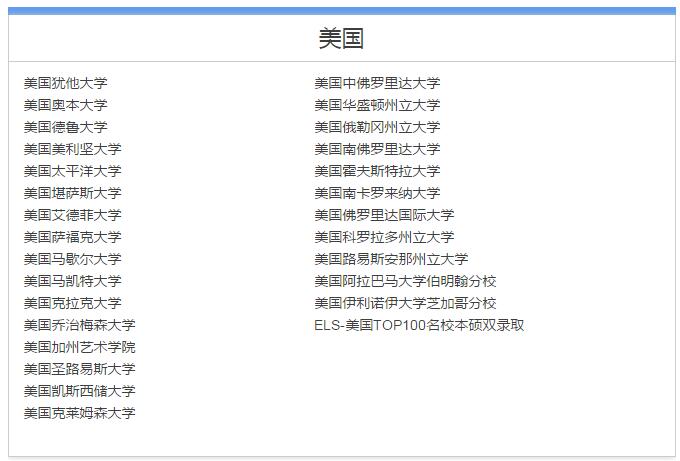Open 美国加州艺术学院 link
Screen dimensions: 680x461
click(79, 347)
